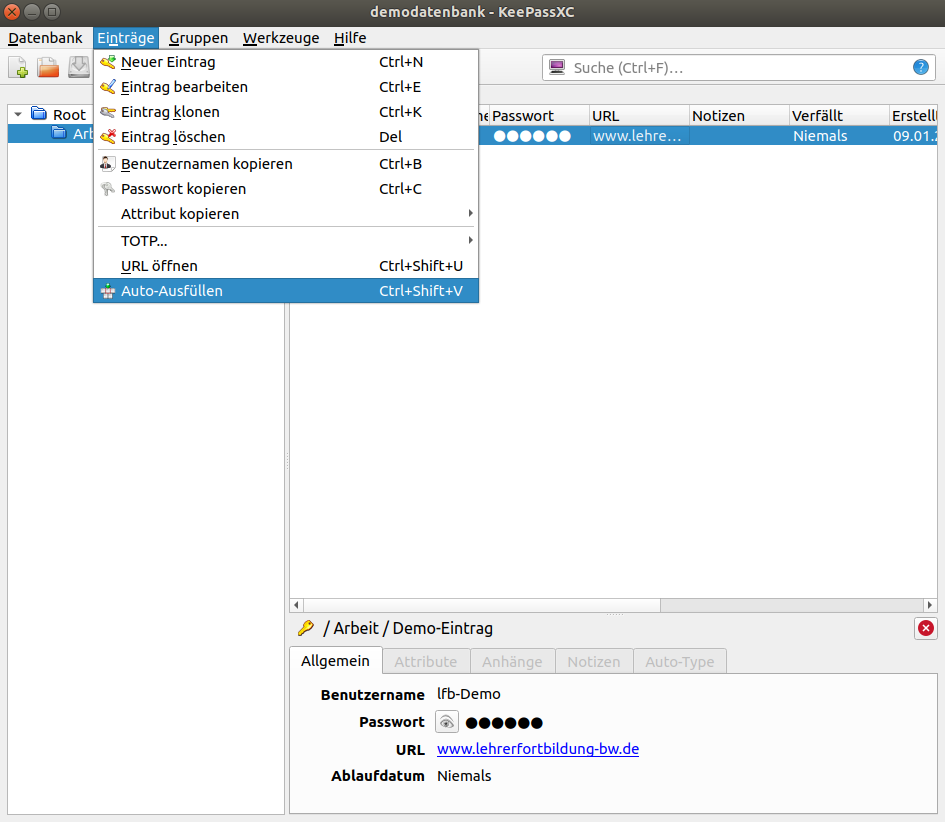This screenshot has height=822, width=945.
Task: Toggle password visibility with eye button
Action: tap(447, 722)
